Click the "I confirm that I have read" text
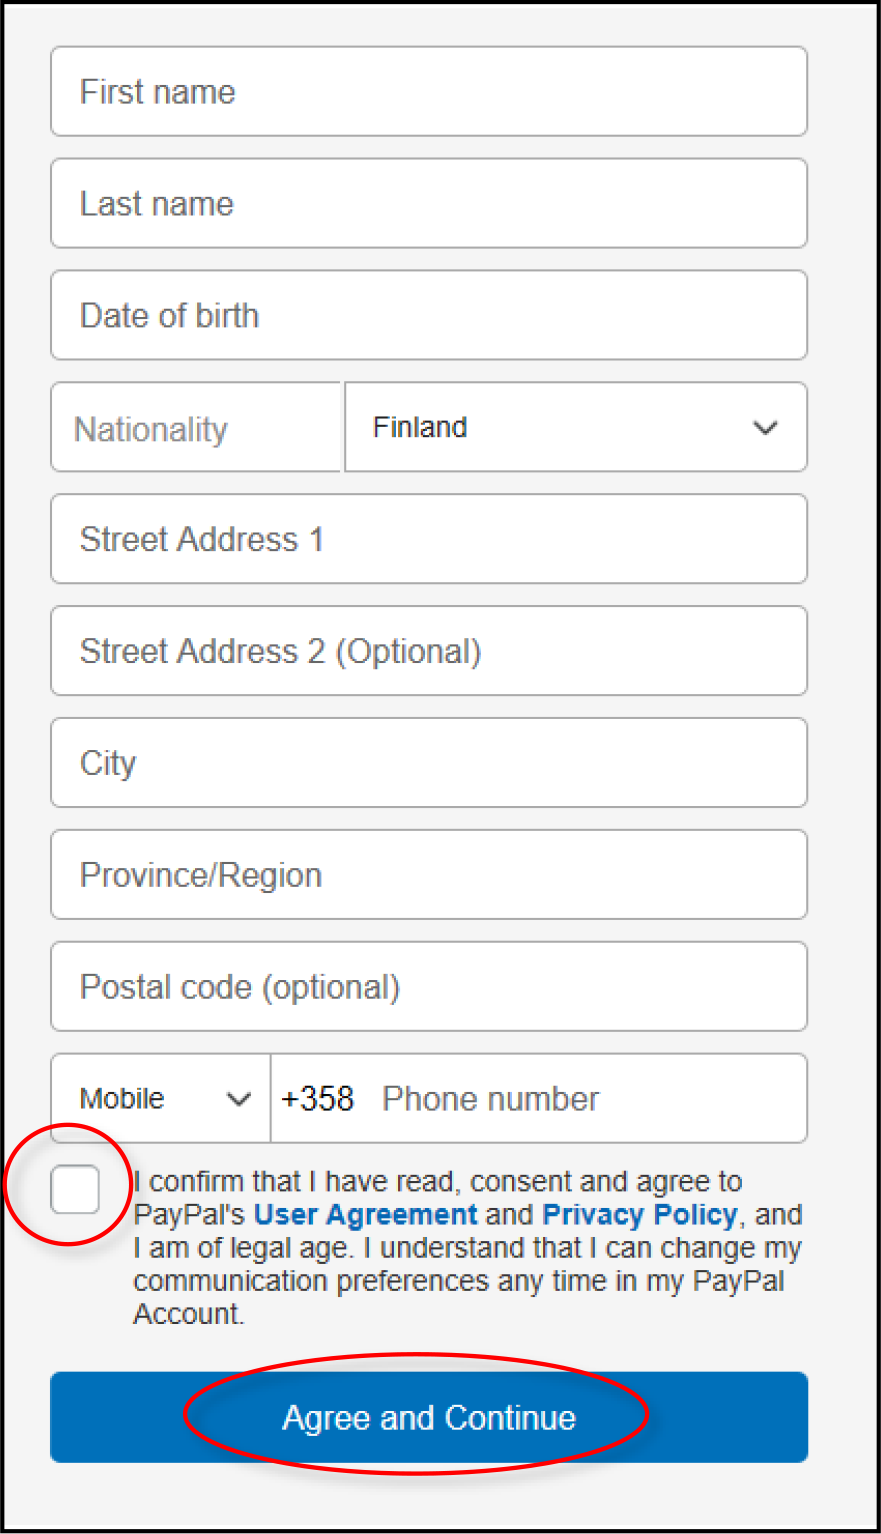The height and width of the screenshot is (1534, 881). click(438, 1182)
